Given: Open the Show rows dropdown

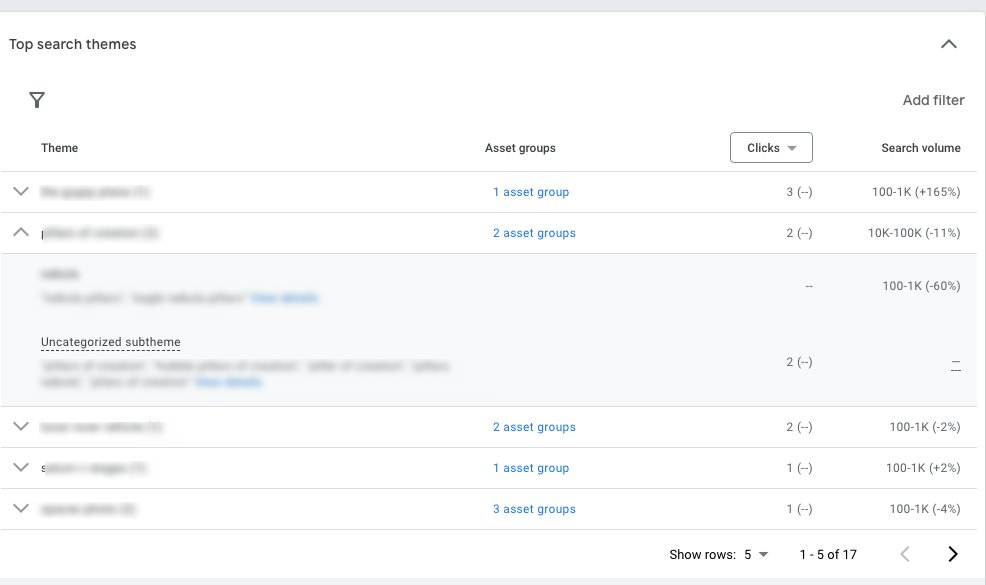Looking at the screenshot, I should point(756,554).
